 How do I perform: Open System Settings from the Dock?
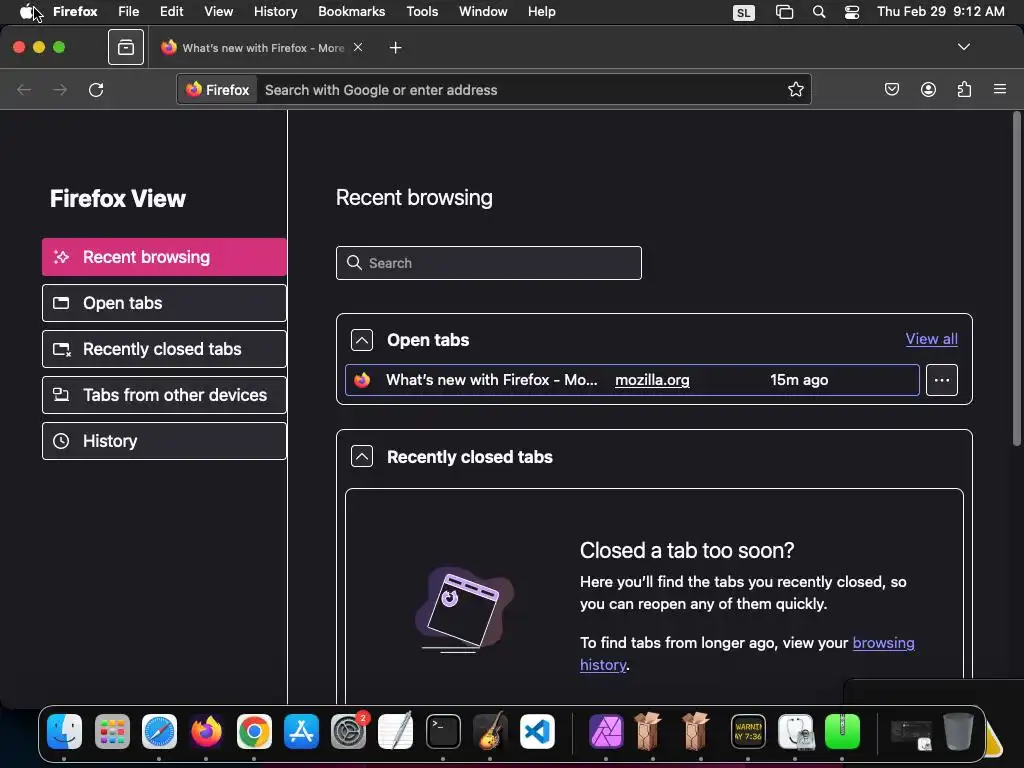point(349,731)
